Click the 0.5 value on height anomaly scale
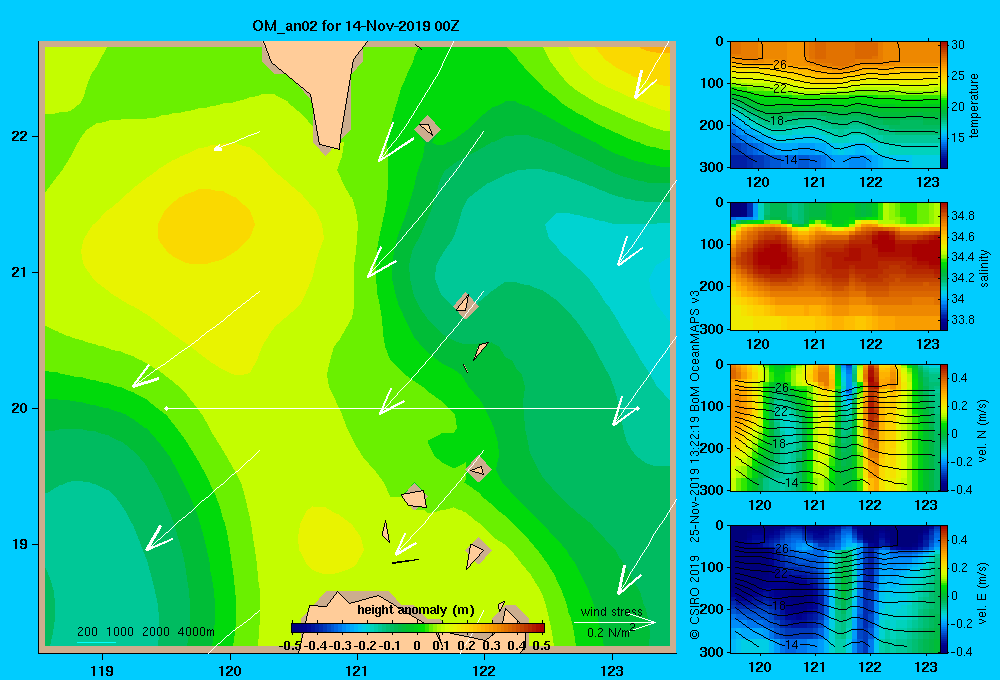 tap(541, 646)
